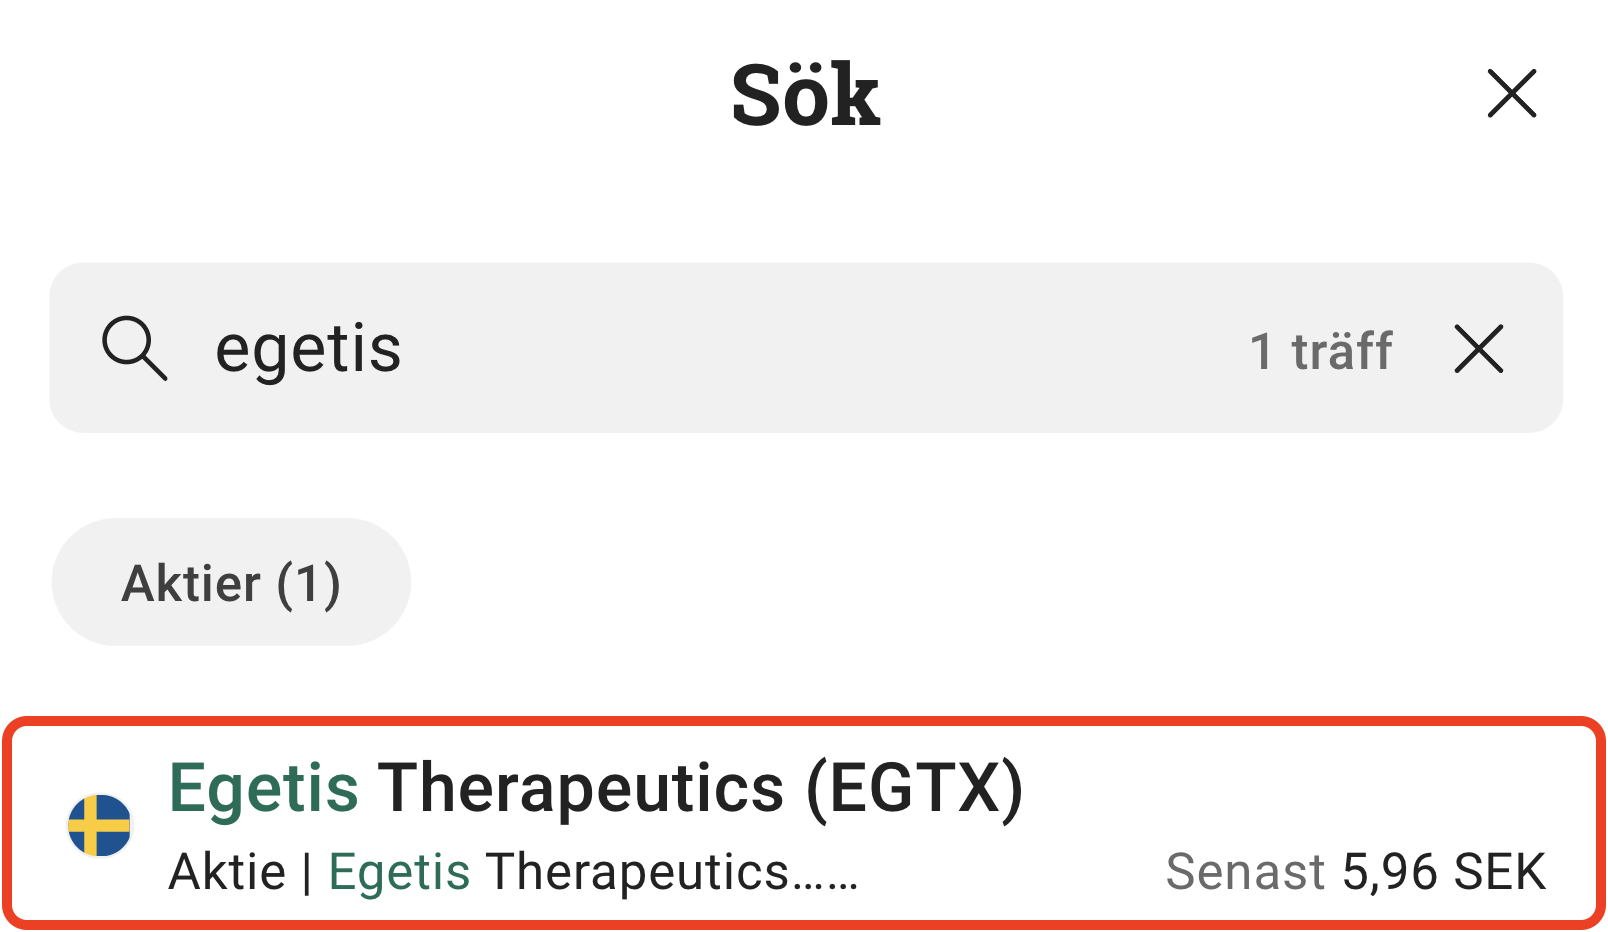
Task: Click the "5,96 SEK" value
Action: 1443,872
